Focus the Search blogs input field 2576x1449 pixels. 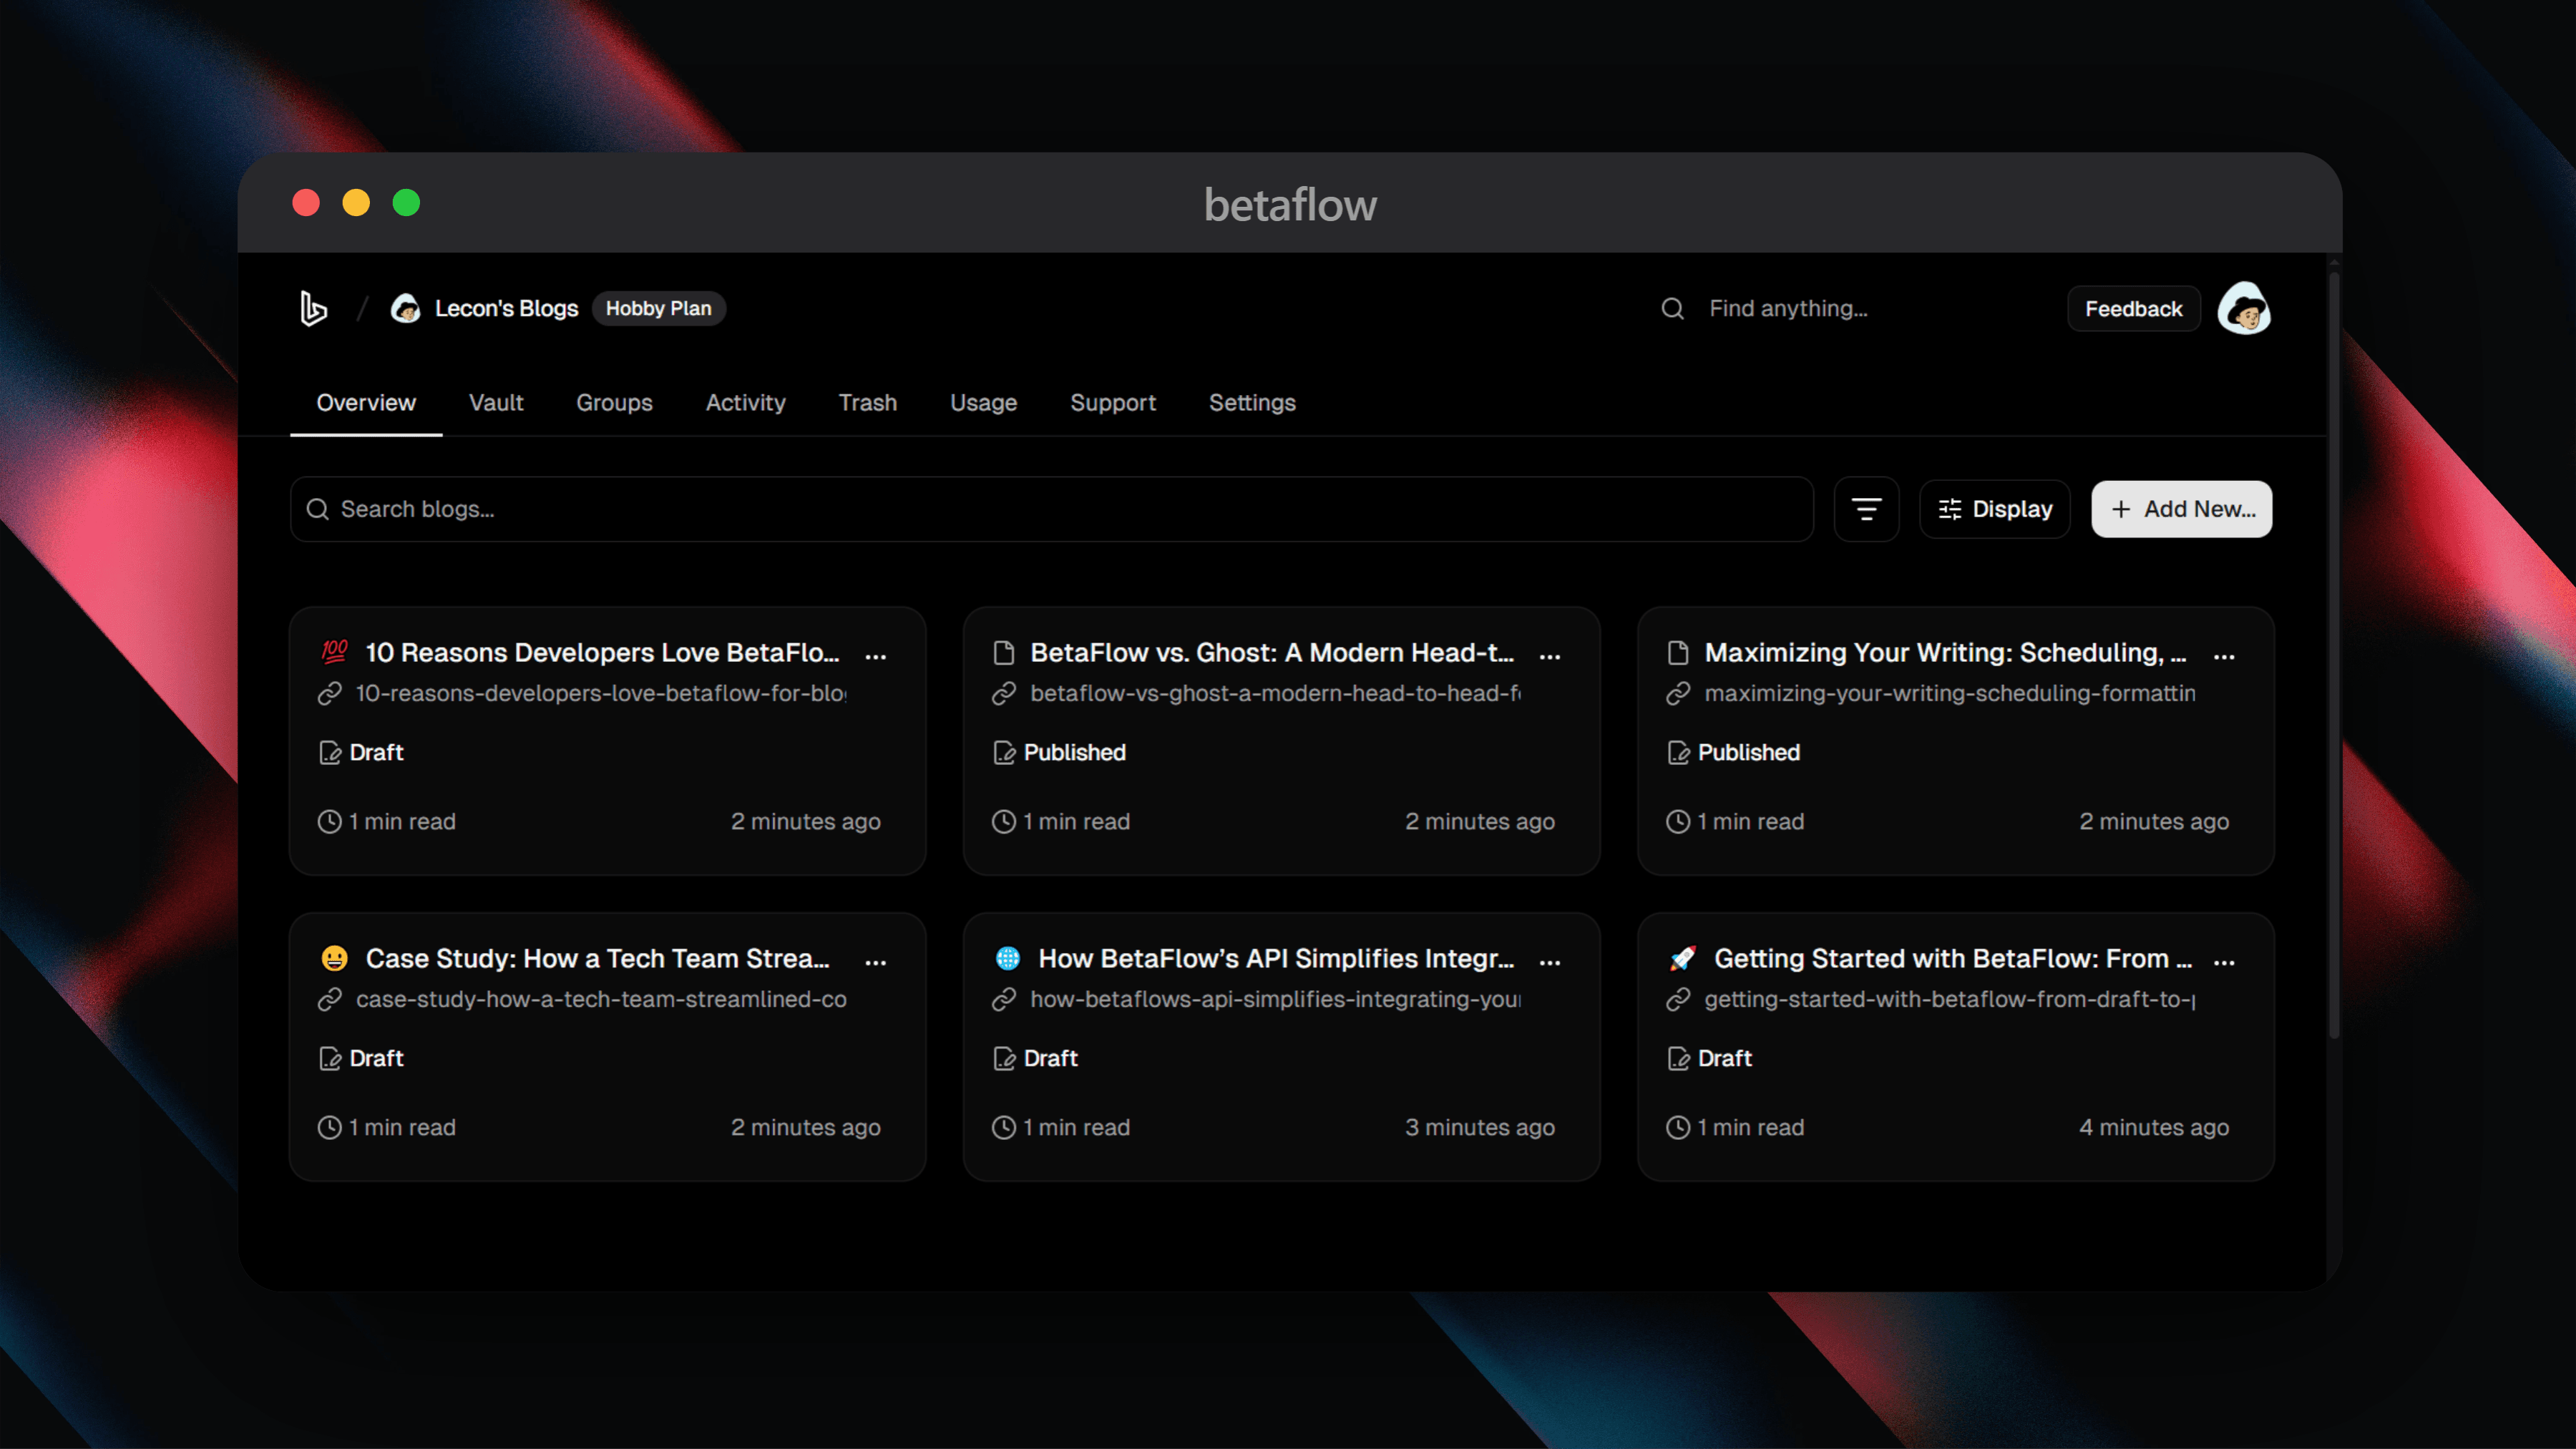[x=1052, y=509]
